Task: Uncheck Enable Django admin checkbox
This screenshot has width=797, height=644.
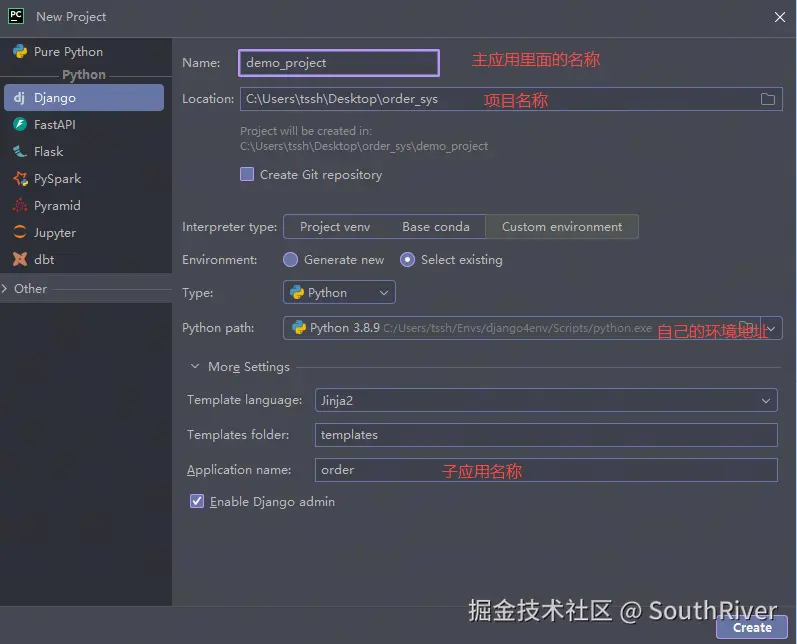Action: click(197, 501)
